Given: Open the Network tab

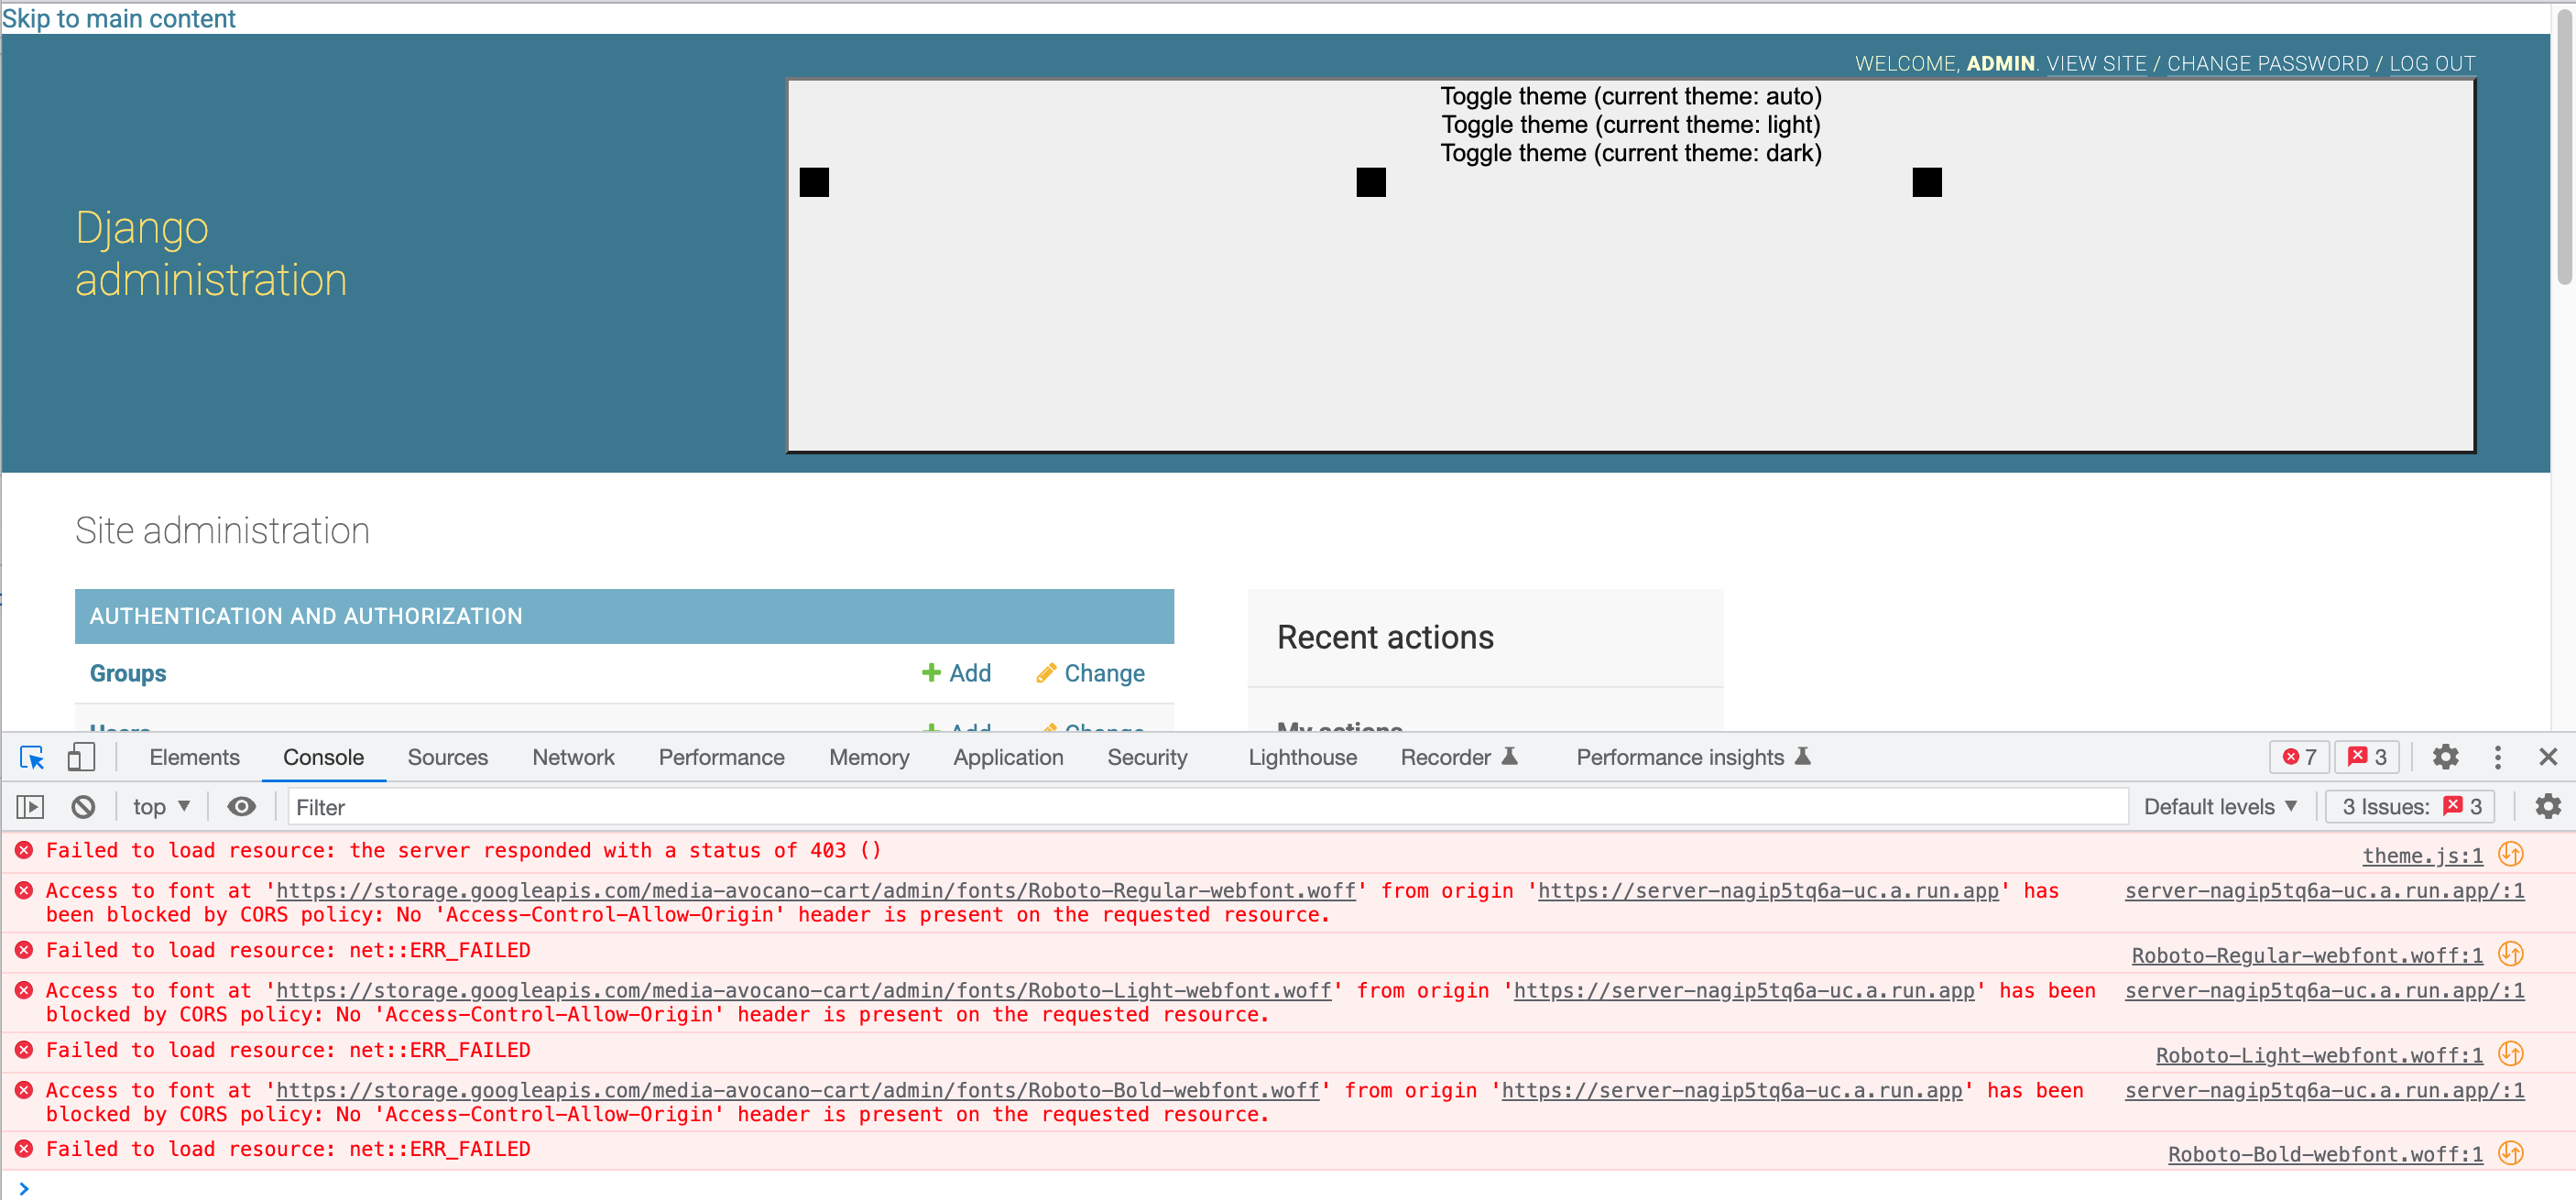Looking at the screenshot, I should click(573, 758).
